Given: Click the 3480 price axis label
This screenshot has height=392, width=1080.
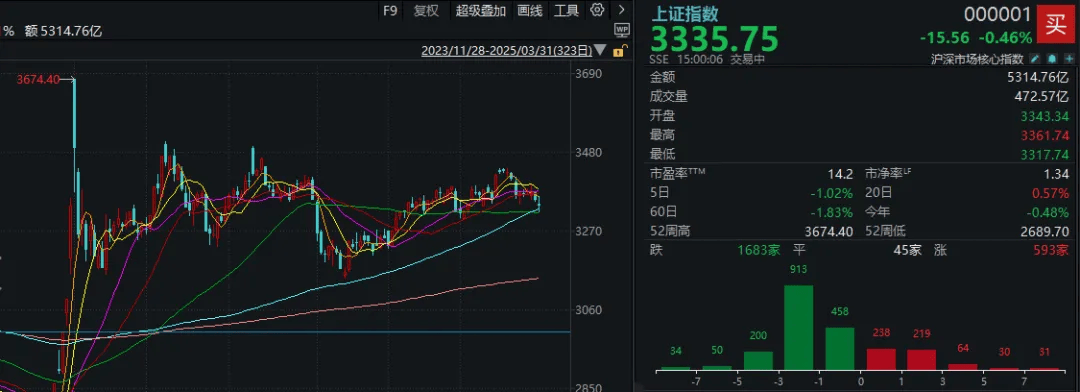Looking at the screenshot, I should pyautogui.click(x=588, y=152).
